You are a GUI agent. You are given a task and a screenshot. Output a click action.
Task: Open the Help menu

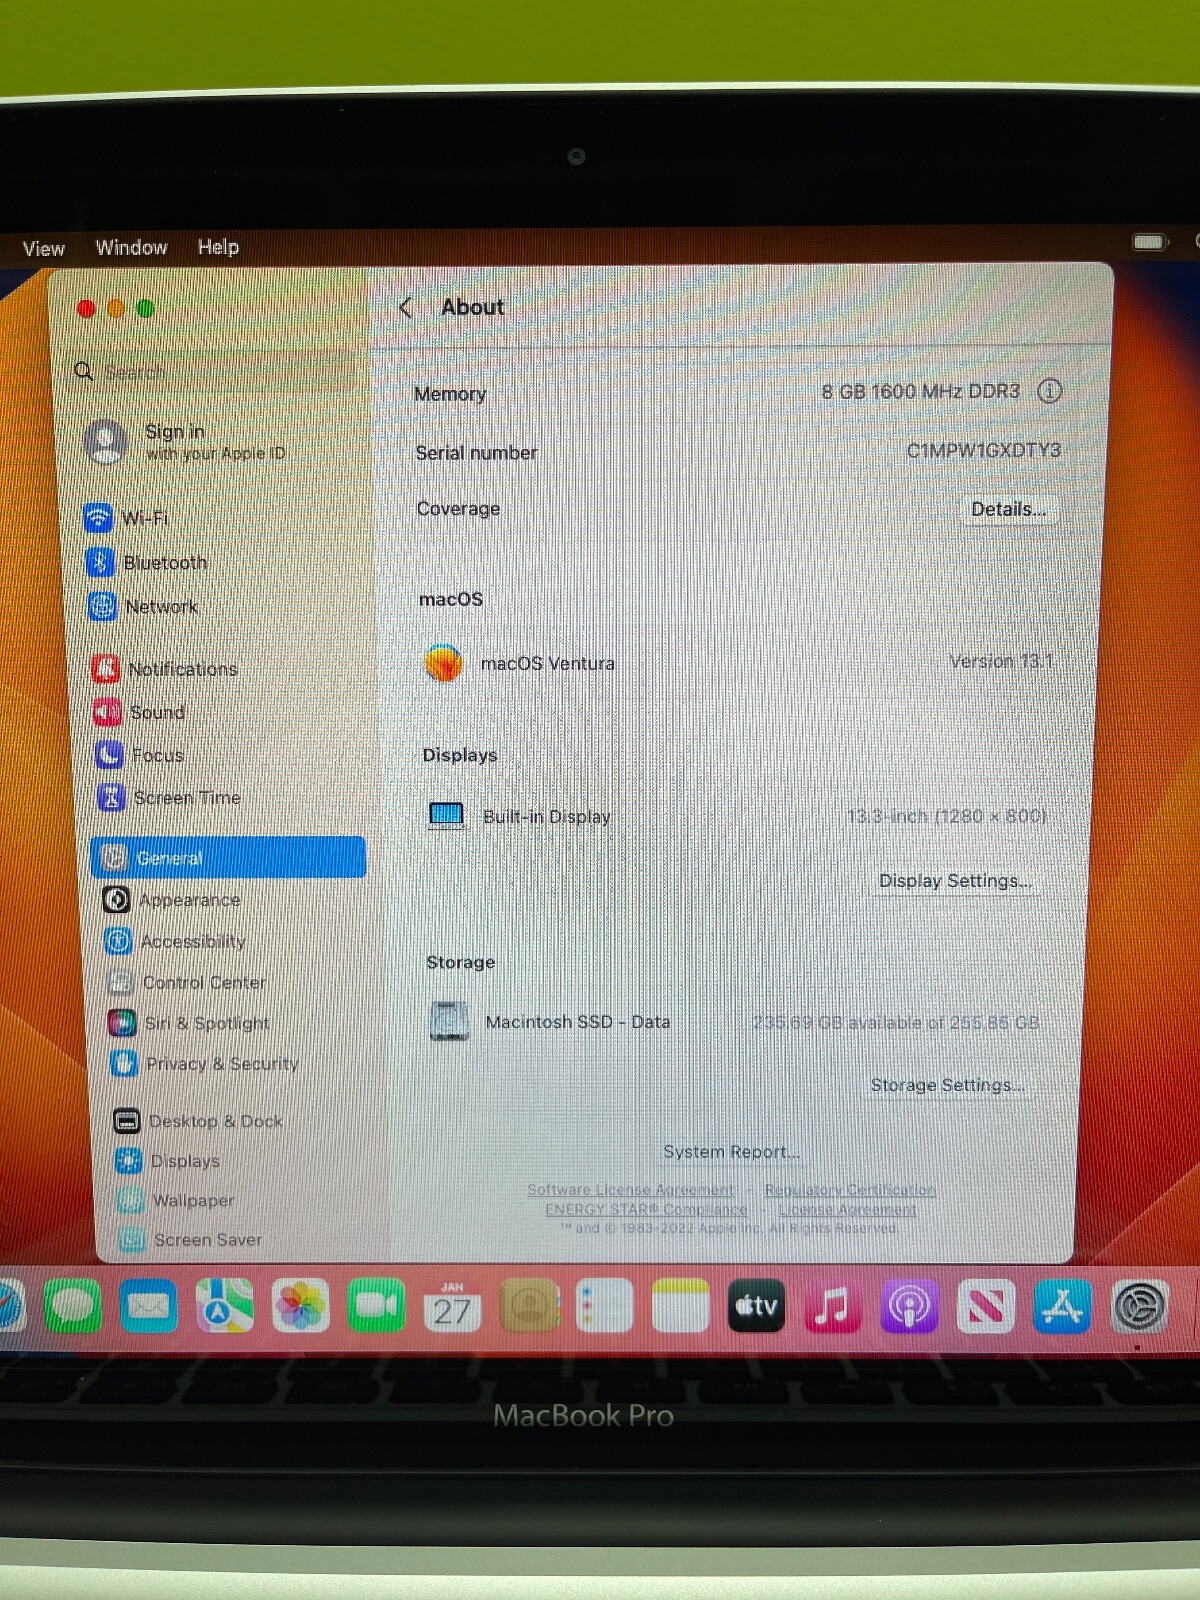click(218, 246)
